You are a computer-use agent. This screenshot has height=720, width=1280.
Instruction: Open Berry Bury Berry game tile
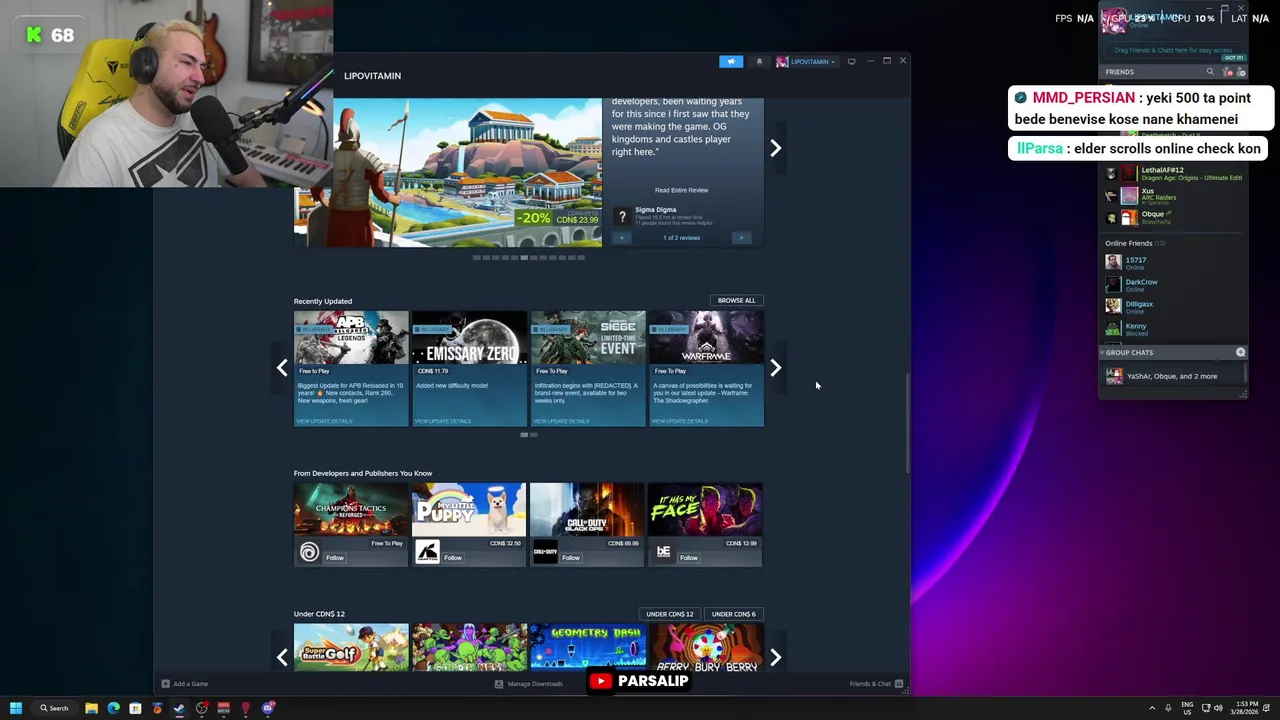point(705,647)
